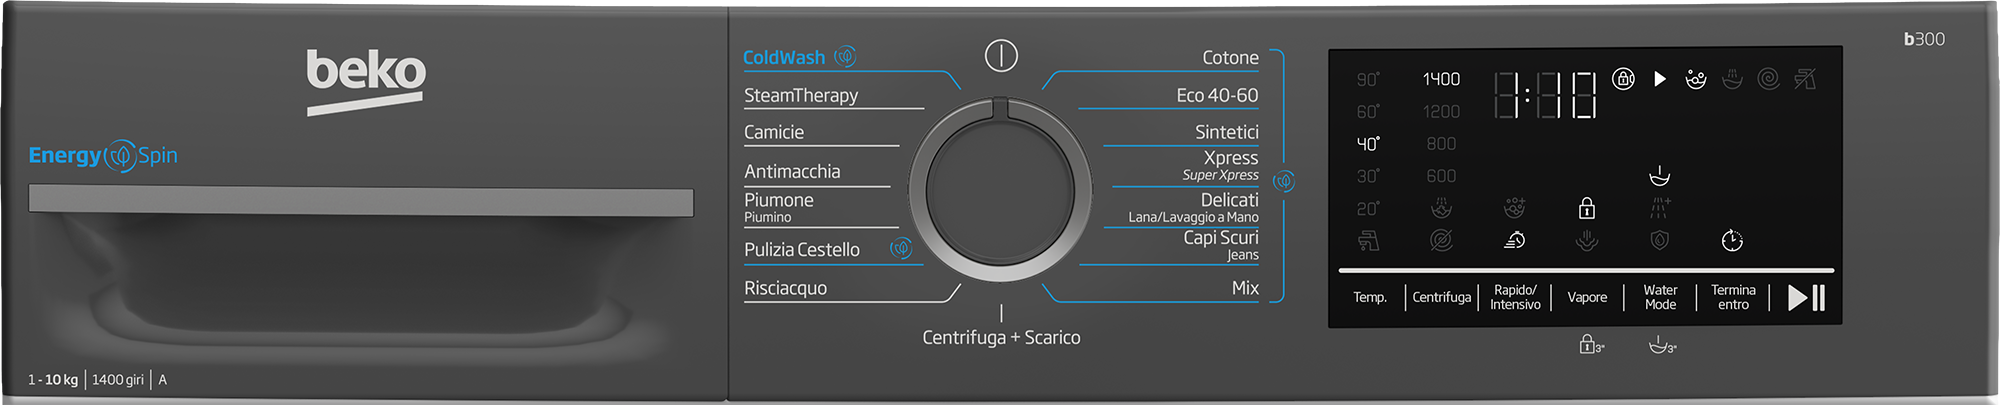
Task: Tap the Rapido/Intensivo button
Action: (1515, 297)
